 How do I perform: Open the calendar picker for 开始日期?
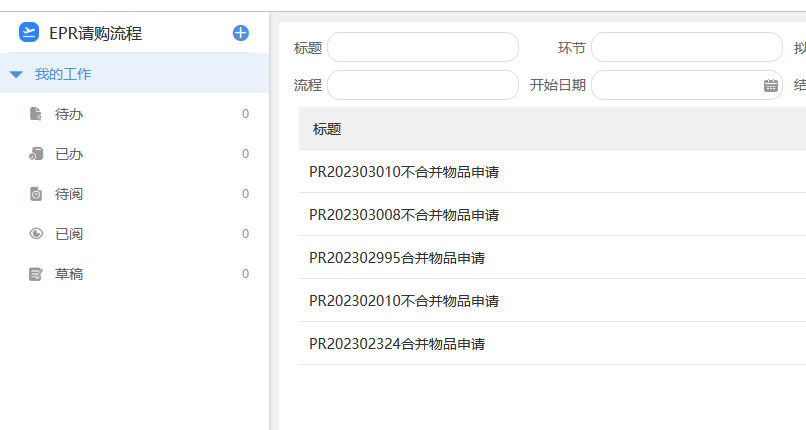(x=771, y=85)
